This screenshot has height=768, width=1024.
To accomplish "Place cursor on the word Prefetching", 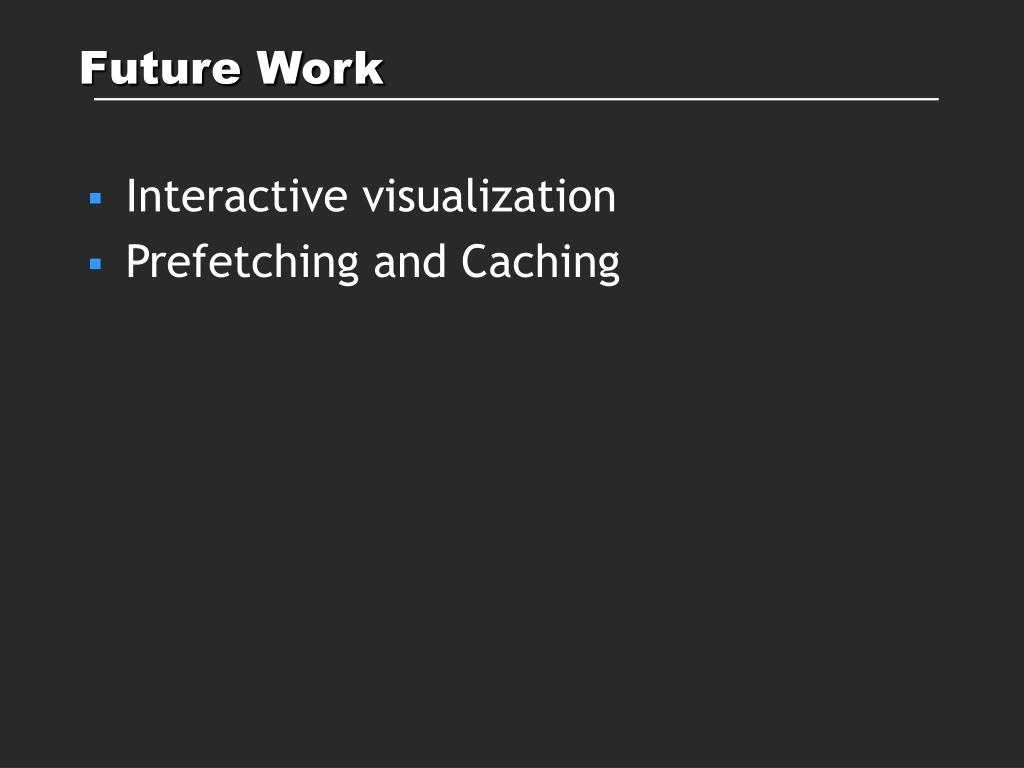I will tap(242, 263).
